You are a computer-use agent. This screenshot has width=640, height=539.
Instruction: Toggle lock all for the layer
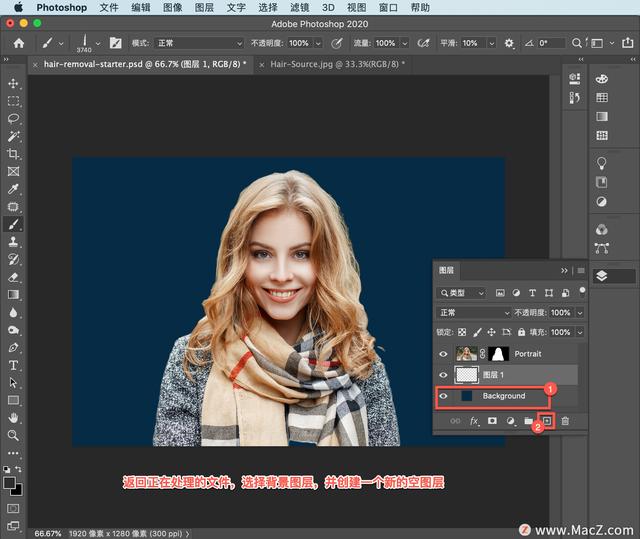(x=520, y=332)
